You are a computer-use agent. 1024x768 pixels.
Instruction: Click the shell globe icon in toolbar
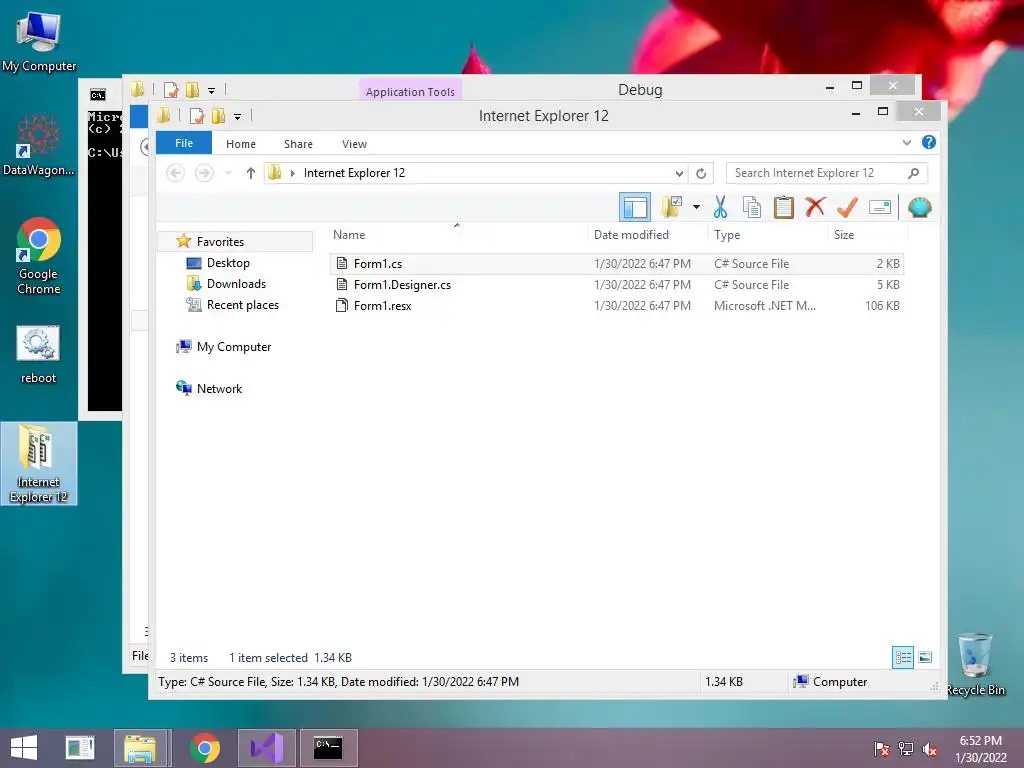(x=920, y=208)
